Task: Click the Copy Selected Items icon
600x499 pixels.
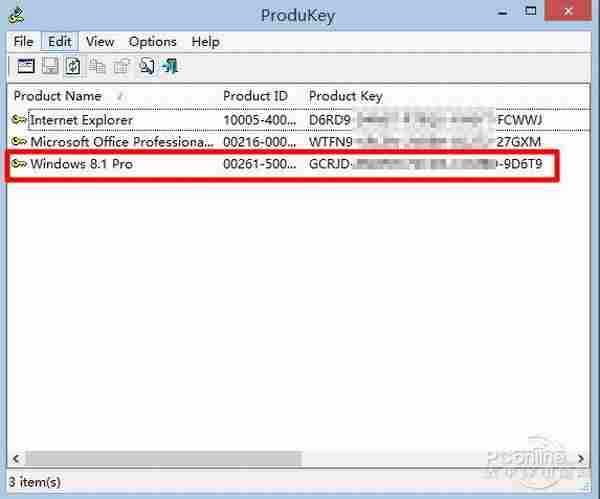Action: click(x=97, y=66)
